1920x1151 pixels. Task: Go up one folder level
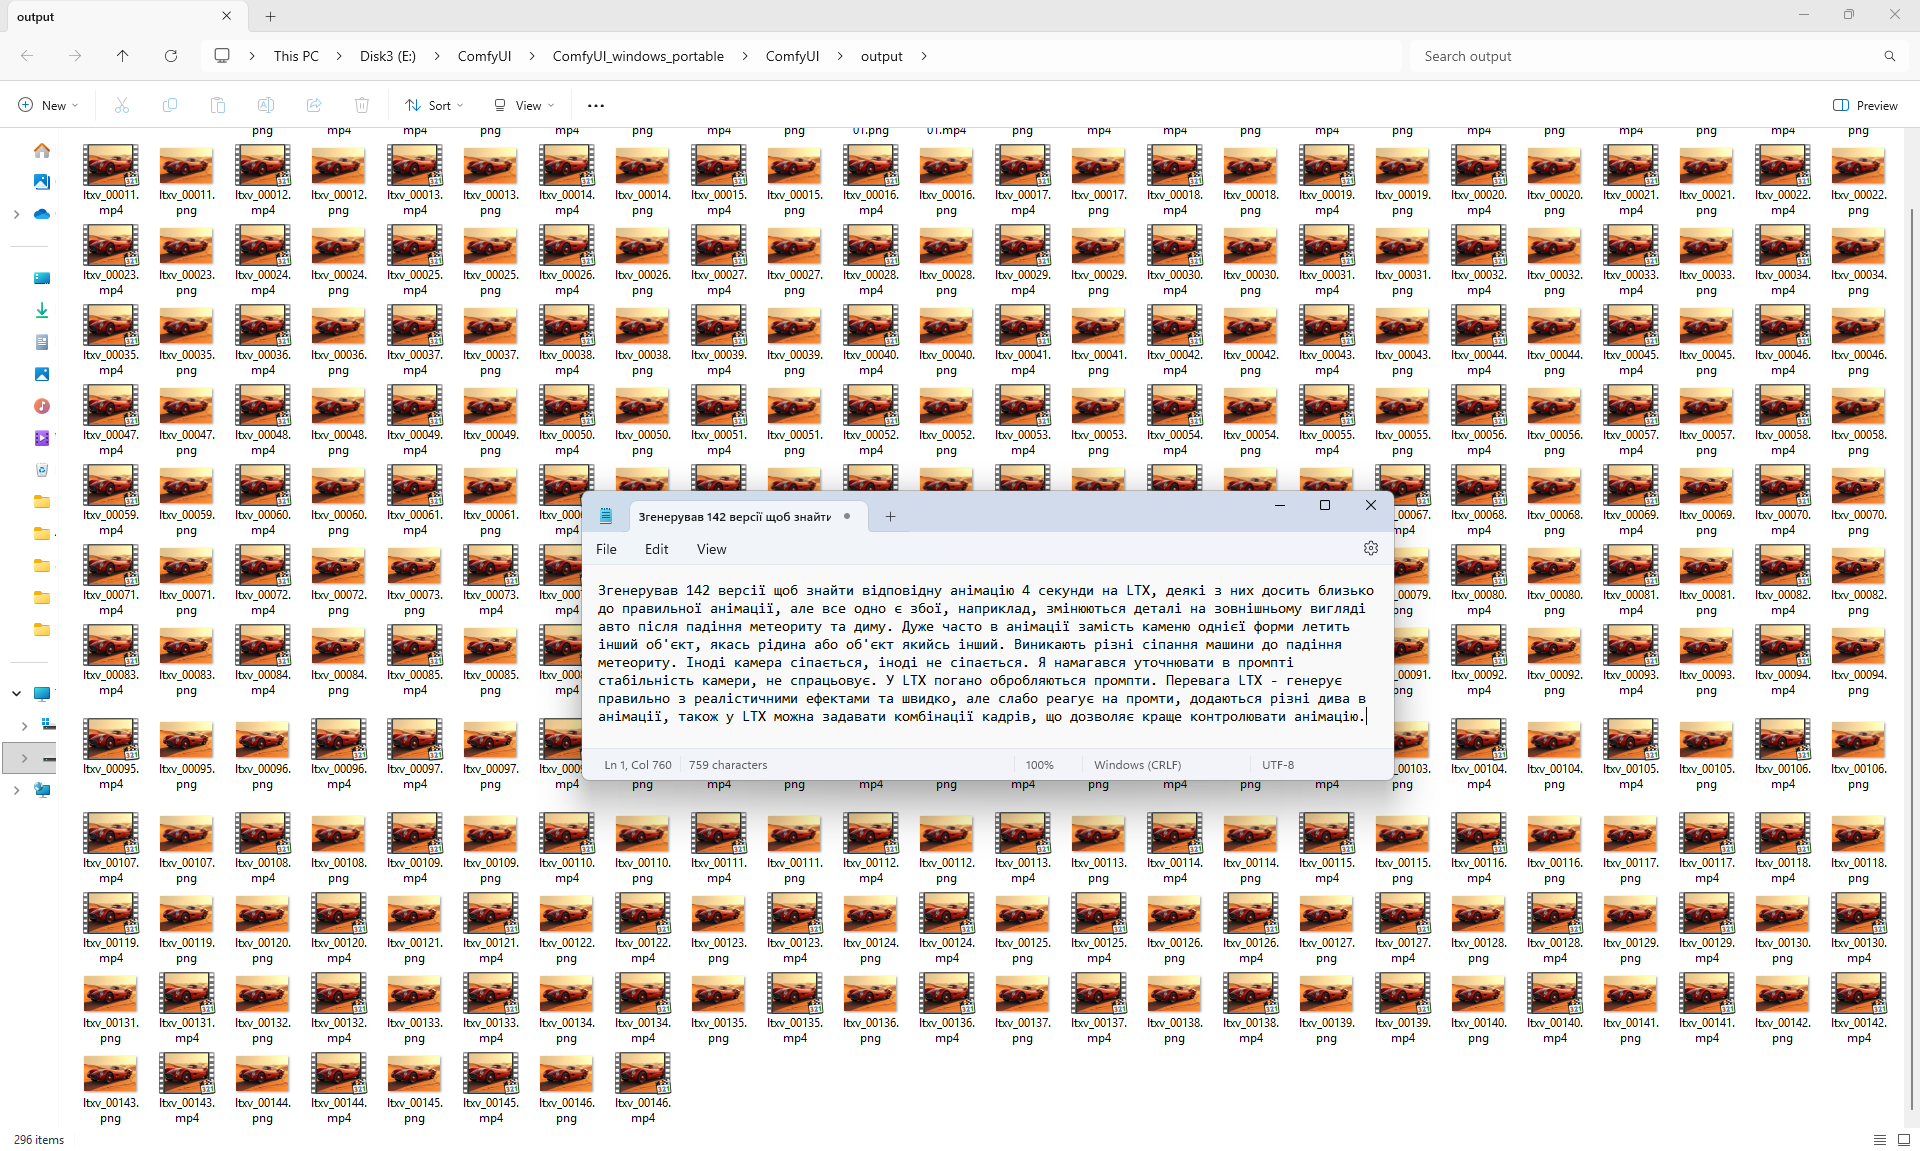(122, 56)
